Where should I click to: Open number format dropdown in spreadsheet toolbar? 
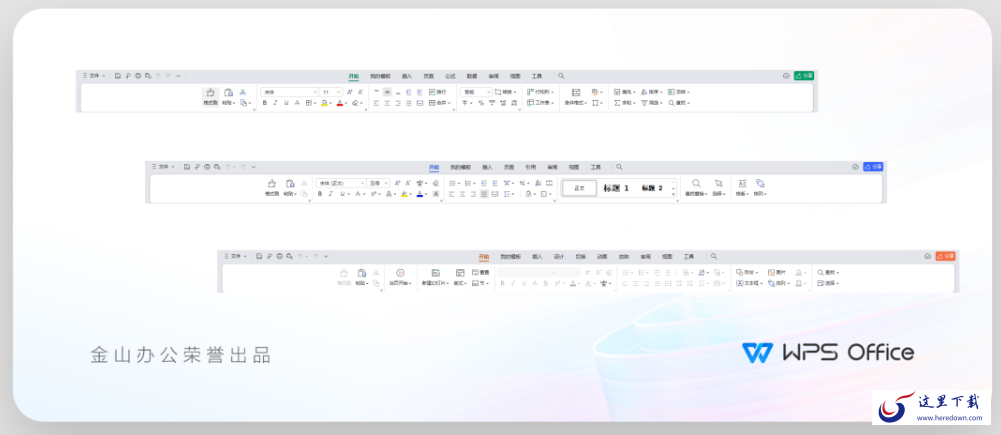[476, 92]
